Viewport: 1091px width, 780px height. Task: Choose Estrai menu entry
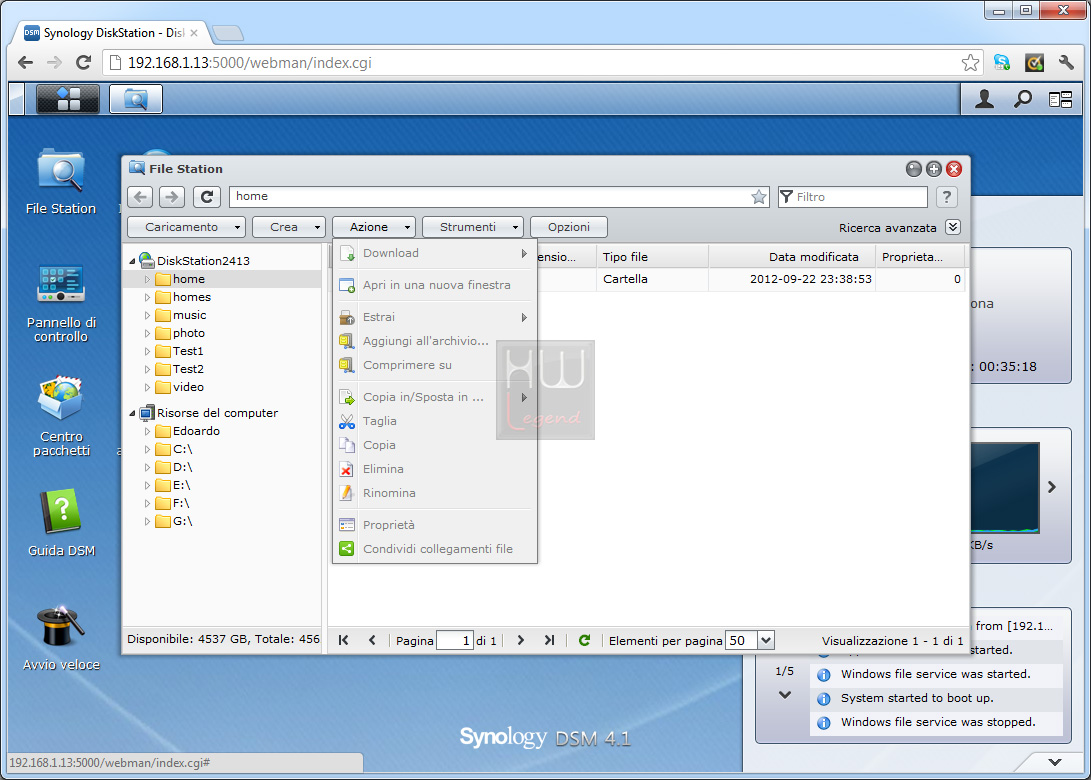click(435, 317)
